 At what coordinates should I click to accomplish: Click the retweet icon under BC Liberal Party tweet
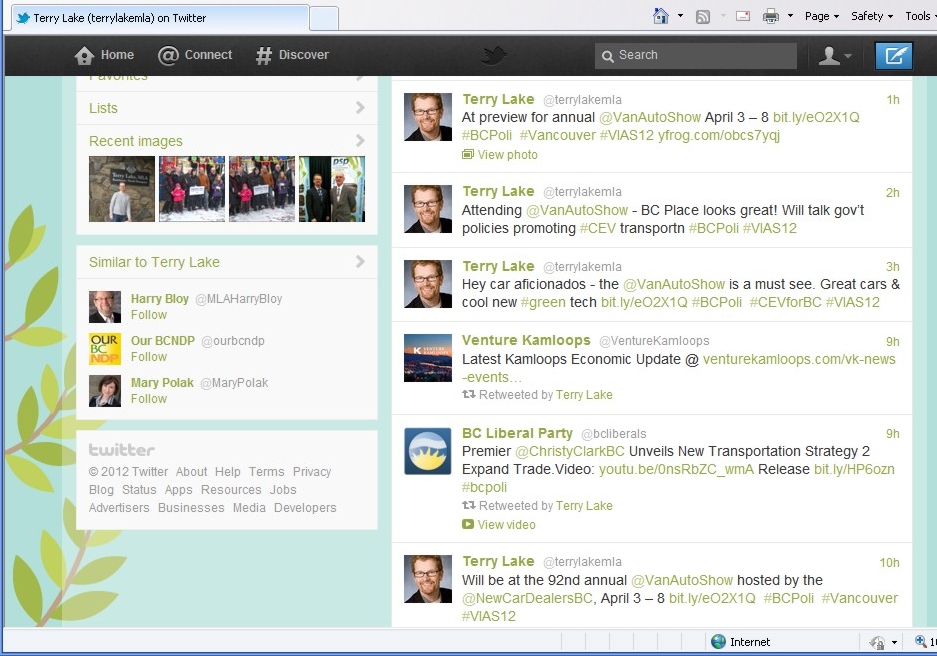pyautogui.click(x=468, y=505)
